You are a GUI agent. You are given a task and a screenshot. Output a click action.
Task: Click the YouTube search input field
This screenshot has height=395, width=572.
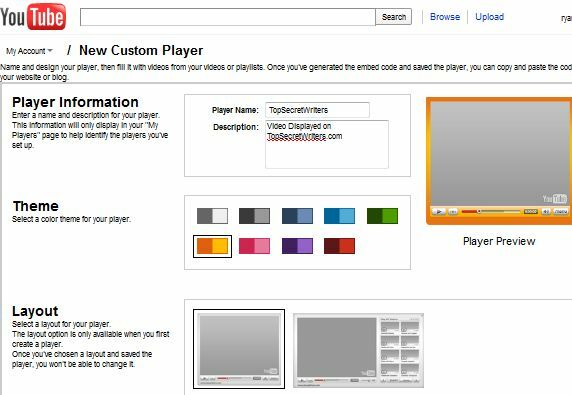(228, 17)
